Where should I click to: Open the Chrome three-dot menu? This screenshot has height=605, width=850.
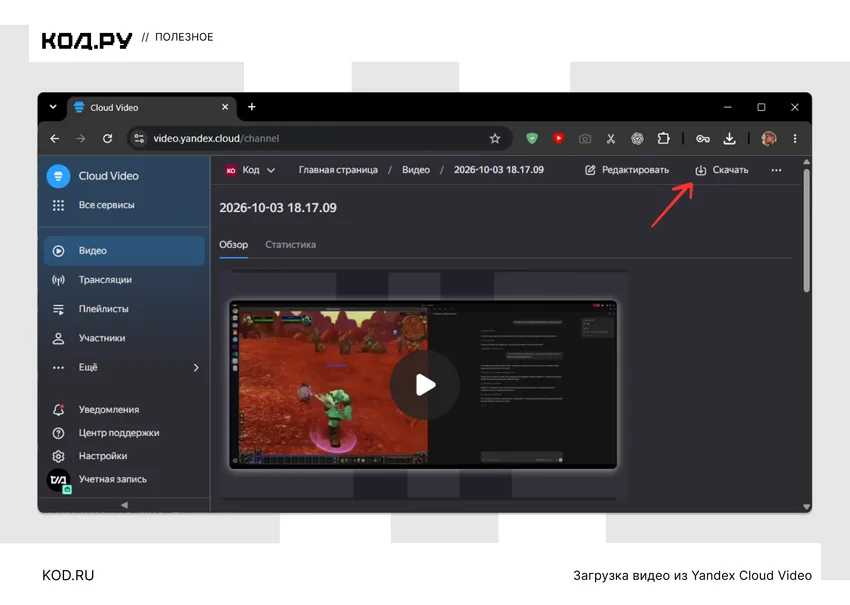point(795,139)
